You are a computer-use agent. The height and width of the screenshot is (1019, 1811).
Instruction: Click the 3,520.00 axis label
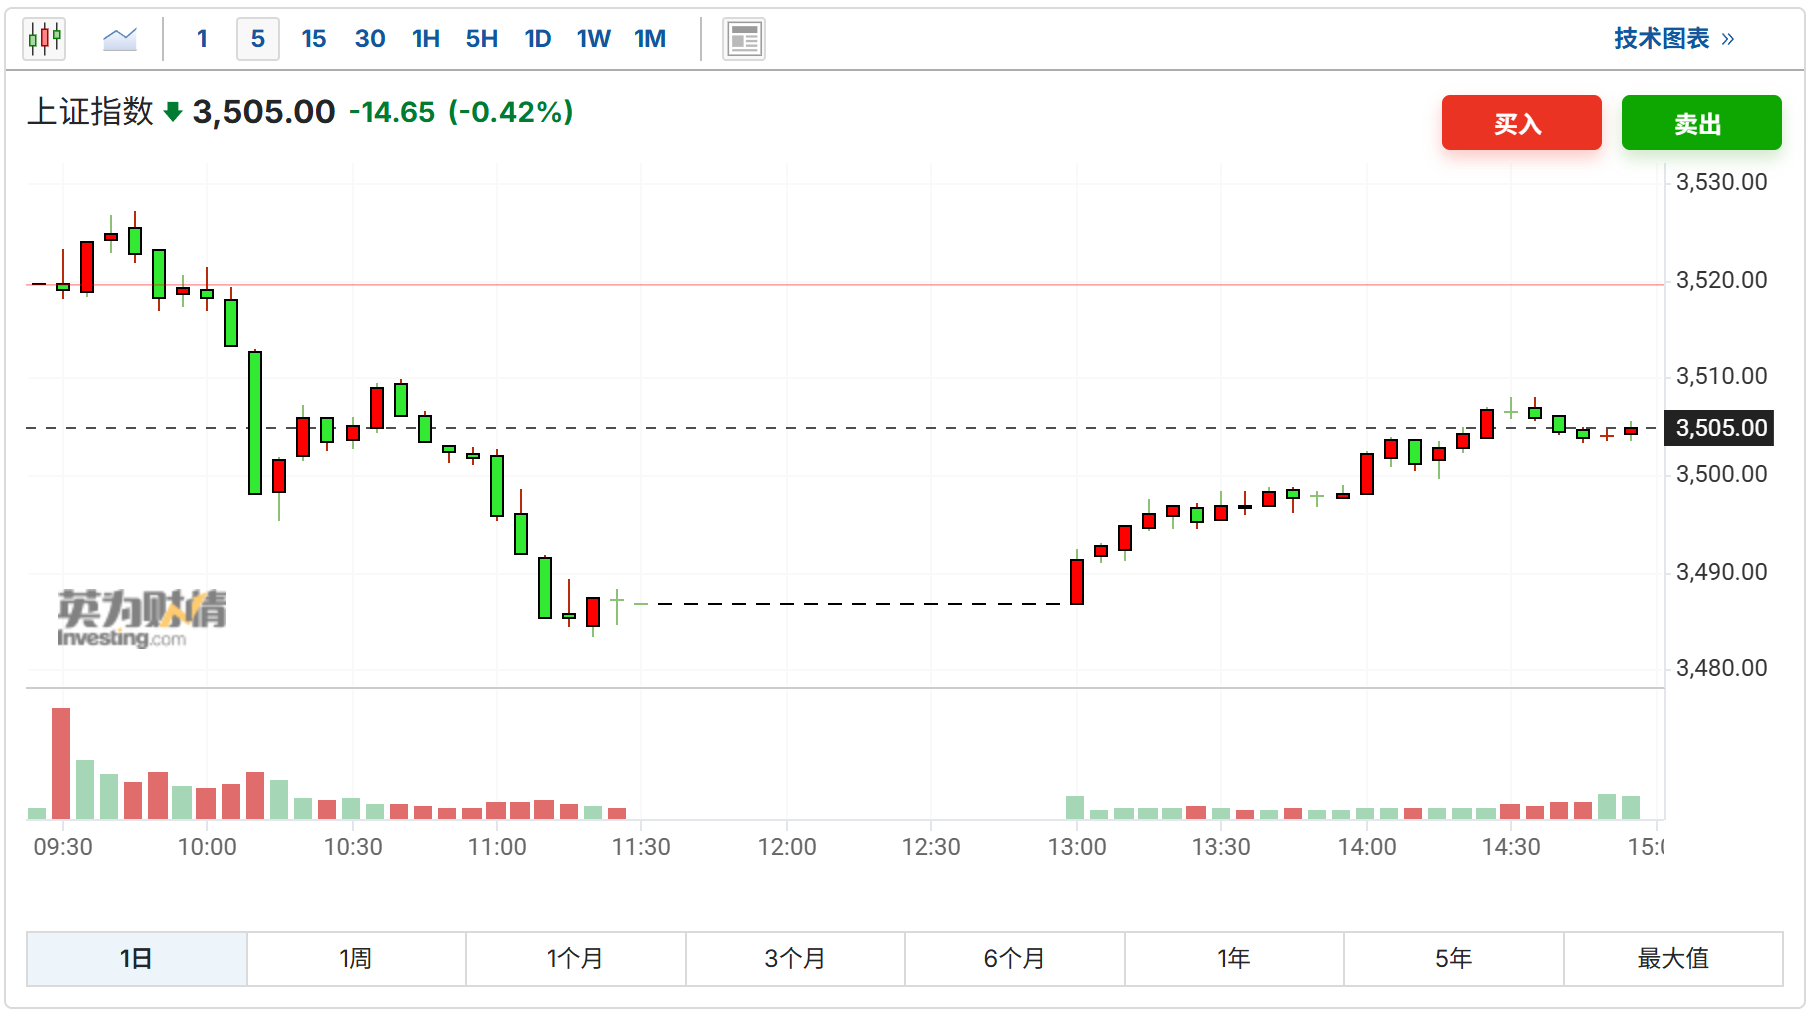1721,280
